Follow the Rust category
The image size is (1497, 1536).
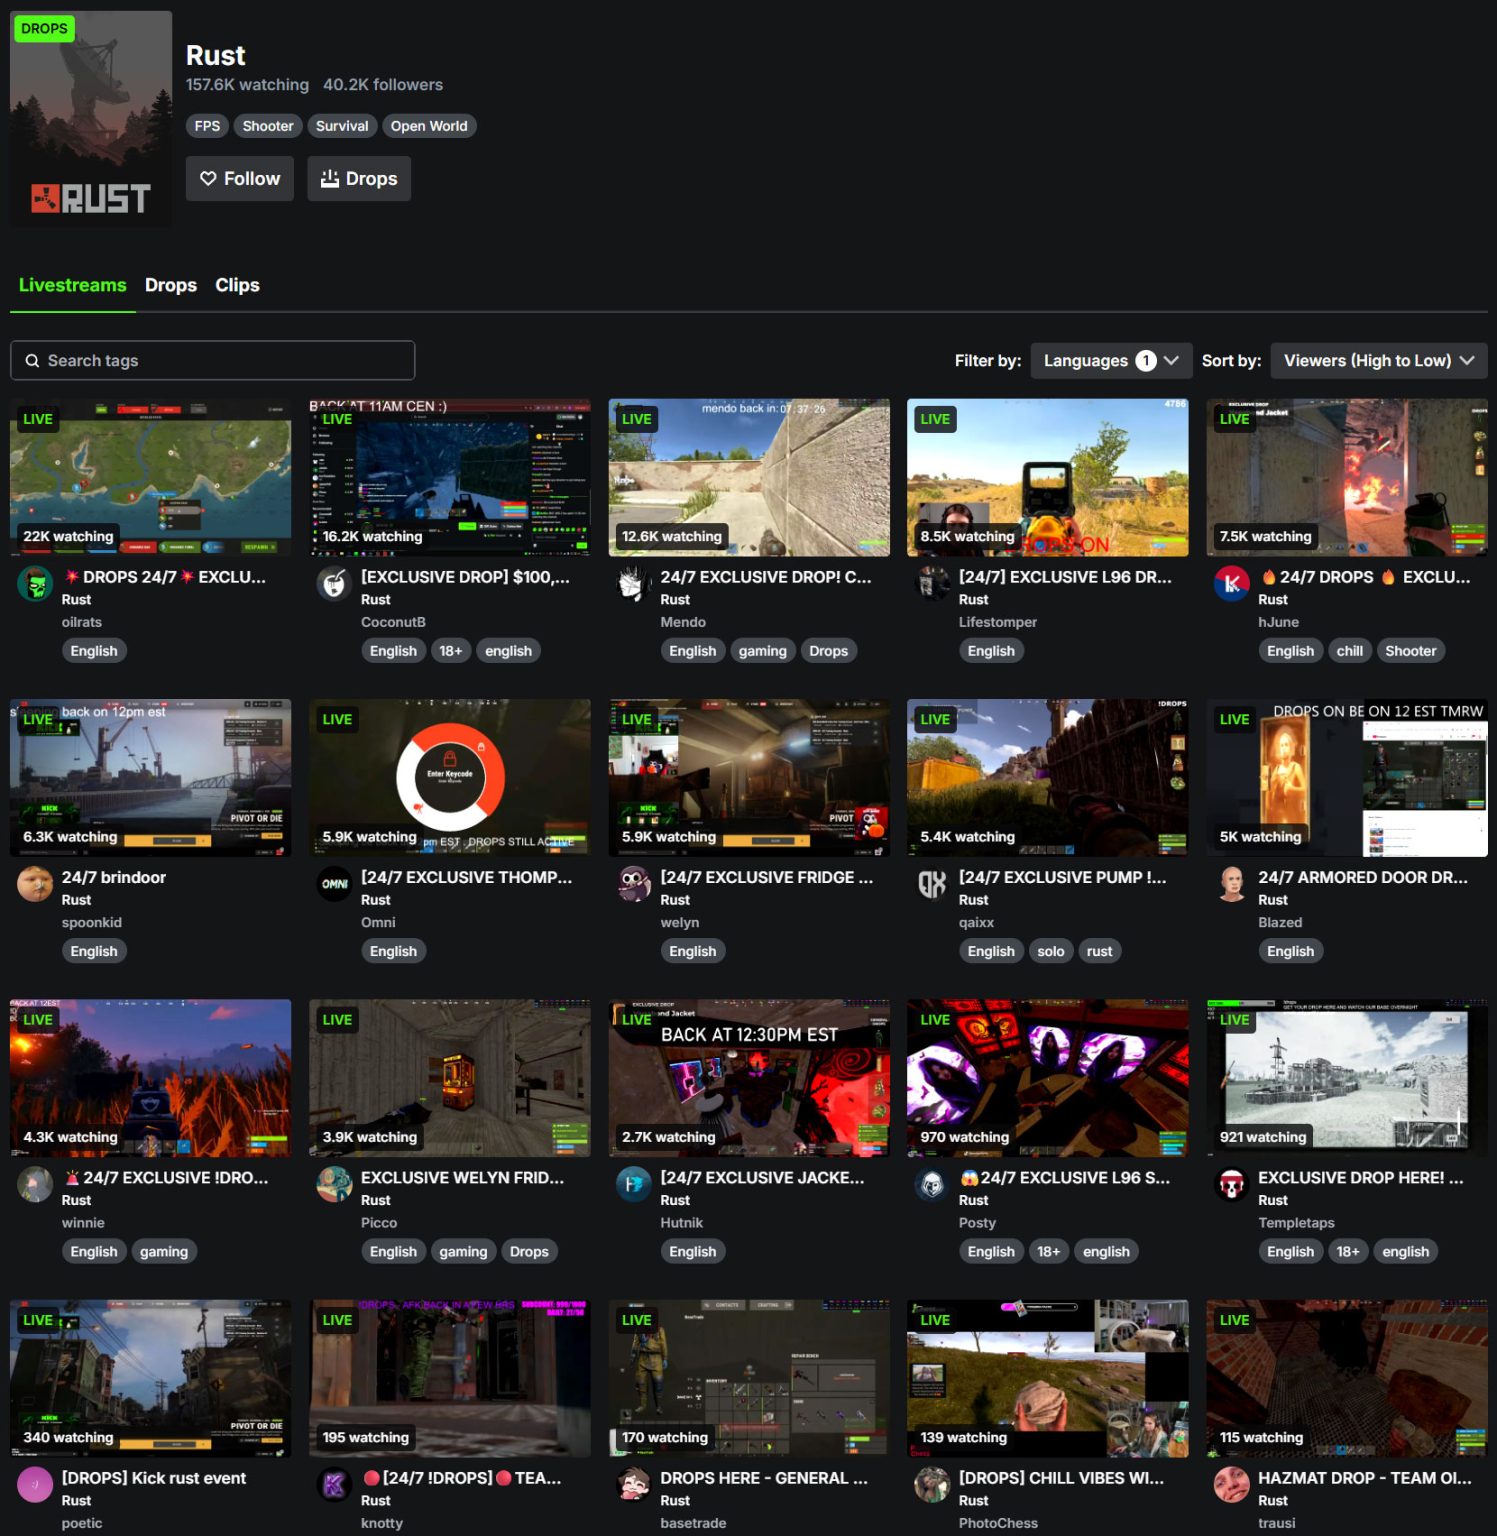point(239,178)
